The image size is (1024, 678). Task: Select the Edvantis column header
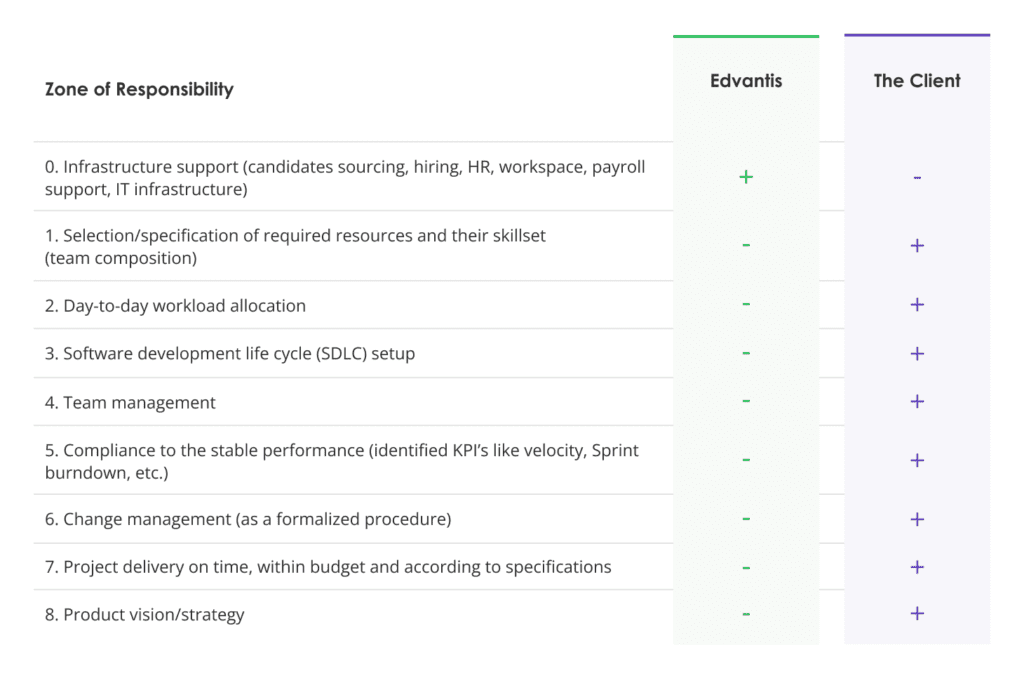(x=746, y=81)
